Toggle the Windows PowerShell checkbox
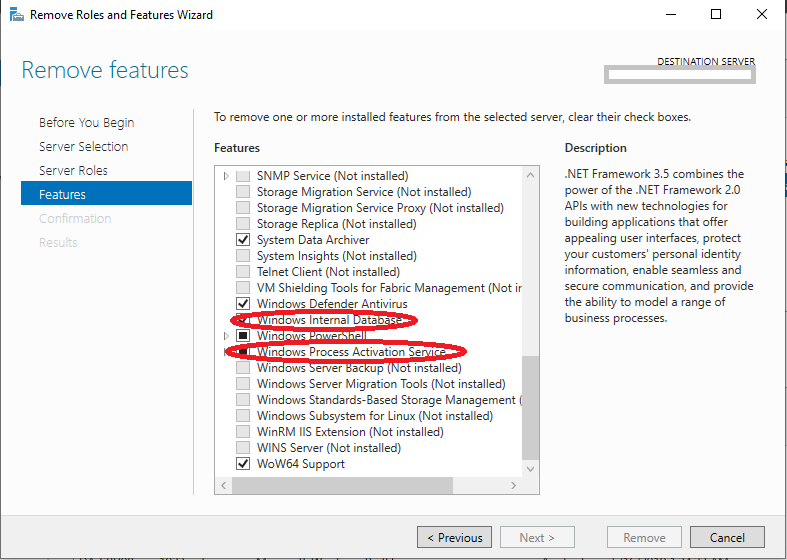The width and height of the screenshot is (787, 560). coord(243,336)
